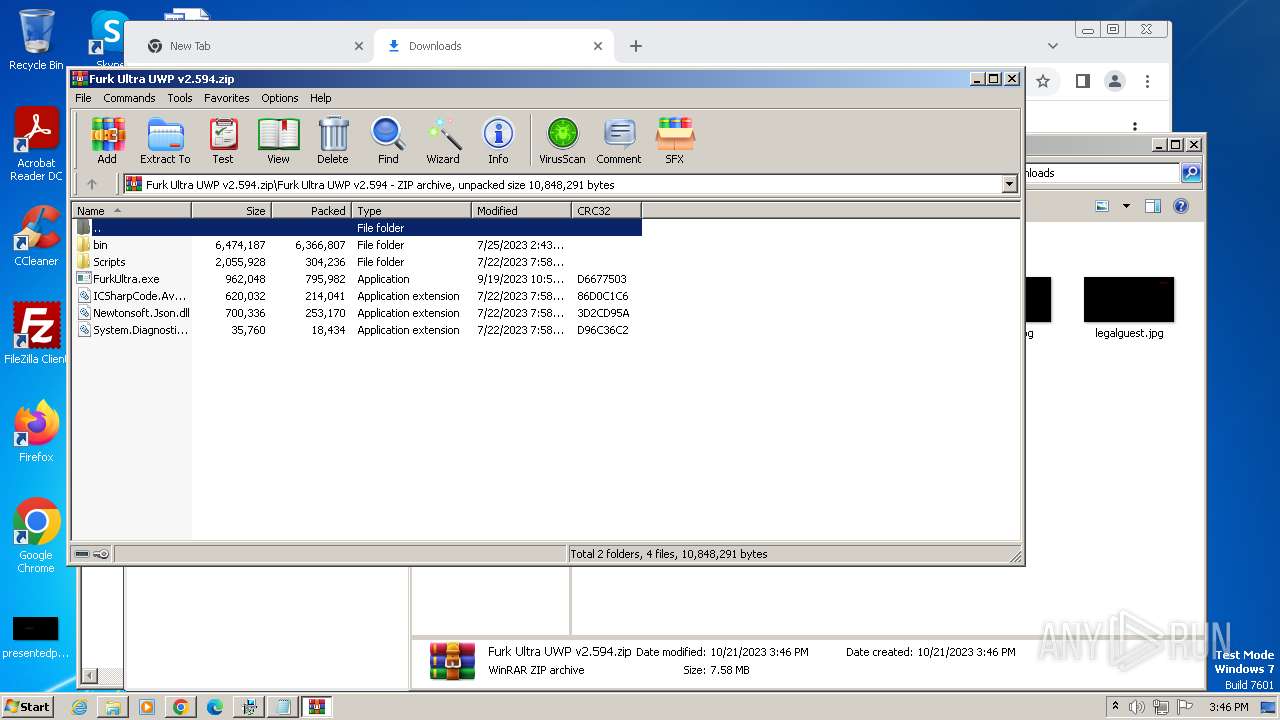The width and height of the screenshot is (1280, 720).
Task: Open the Recycle Bin desktop icon
Action: pyautogui.click(x=36, y=40)
